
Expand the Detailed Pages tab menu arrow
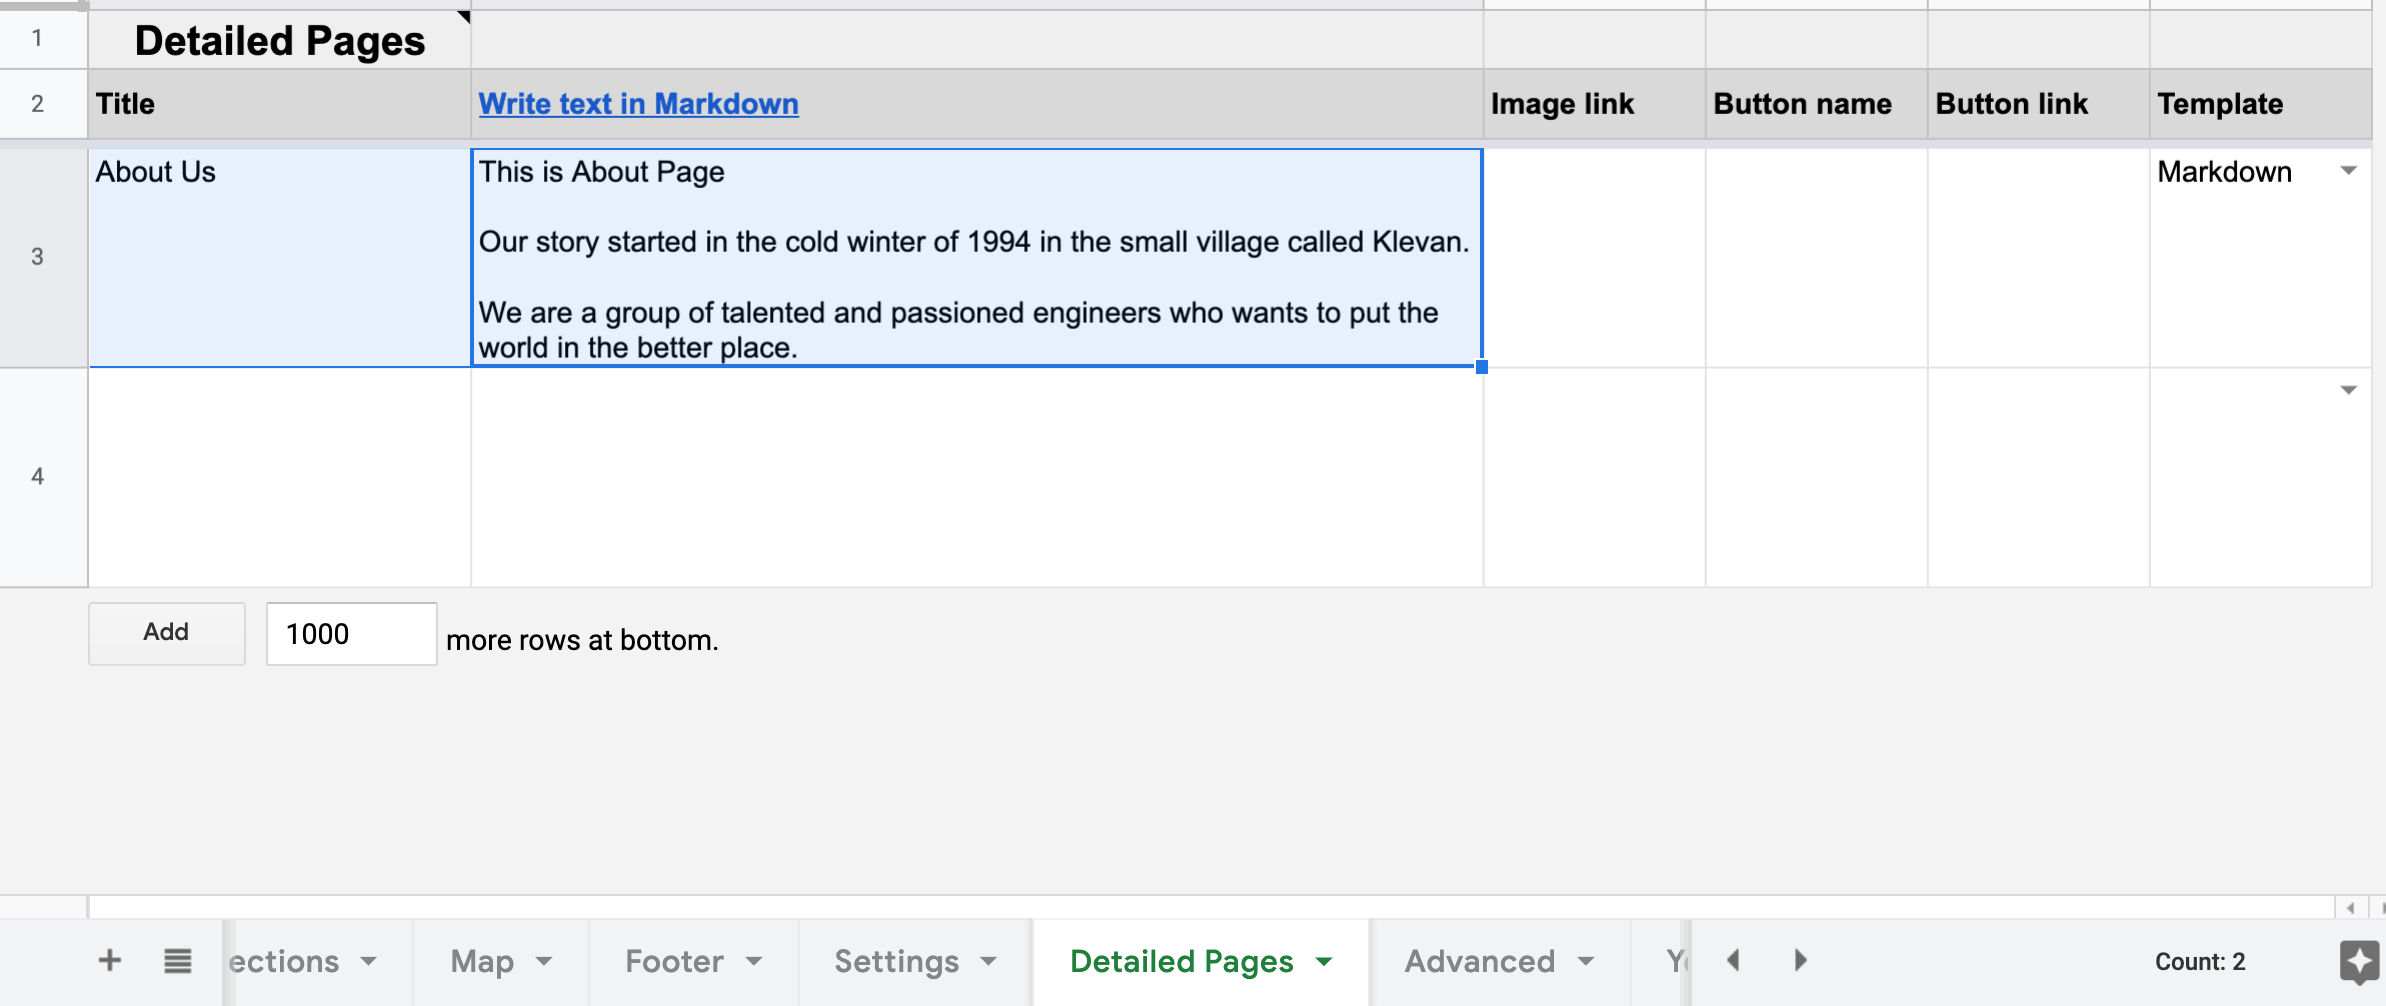click(1324, 962)
